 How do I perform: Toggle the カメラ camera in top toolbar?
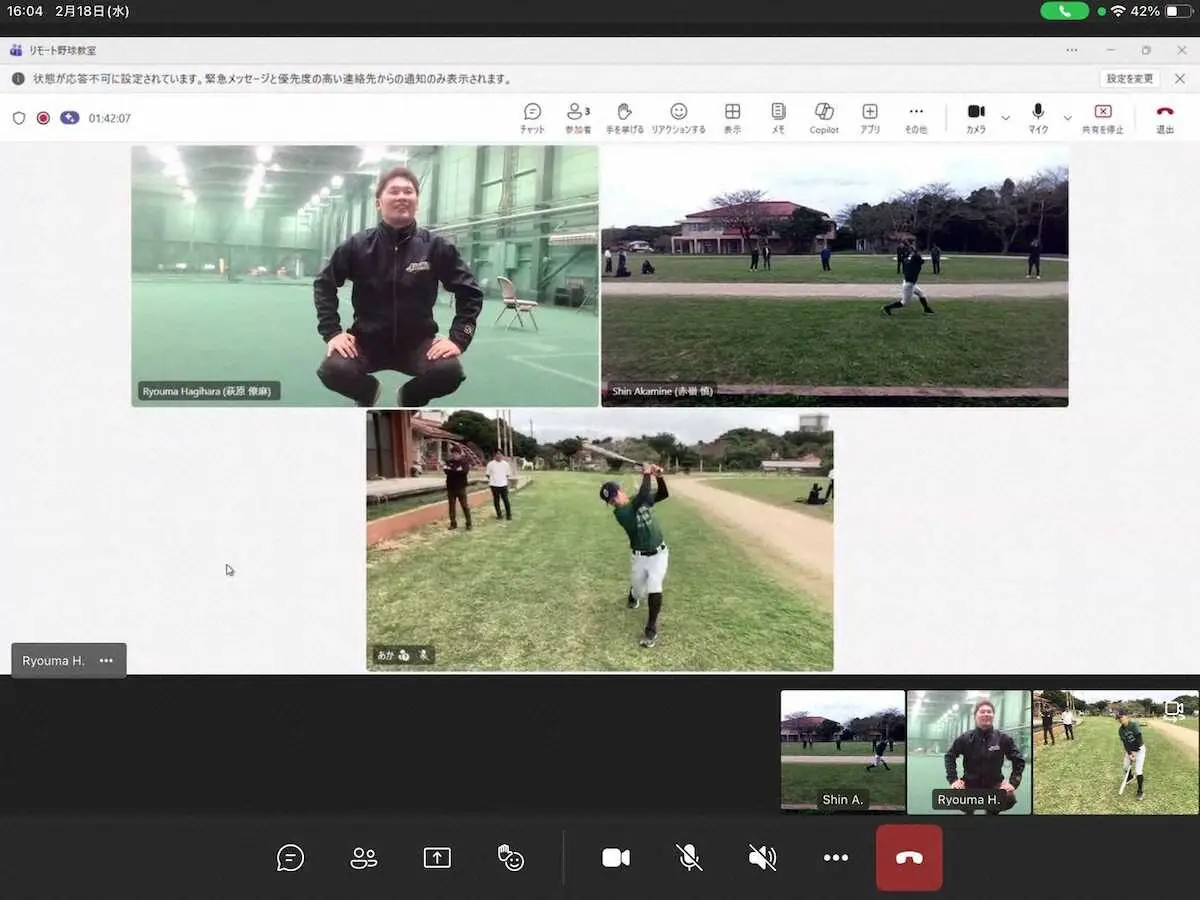click(x=976, y=117)
